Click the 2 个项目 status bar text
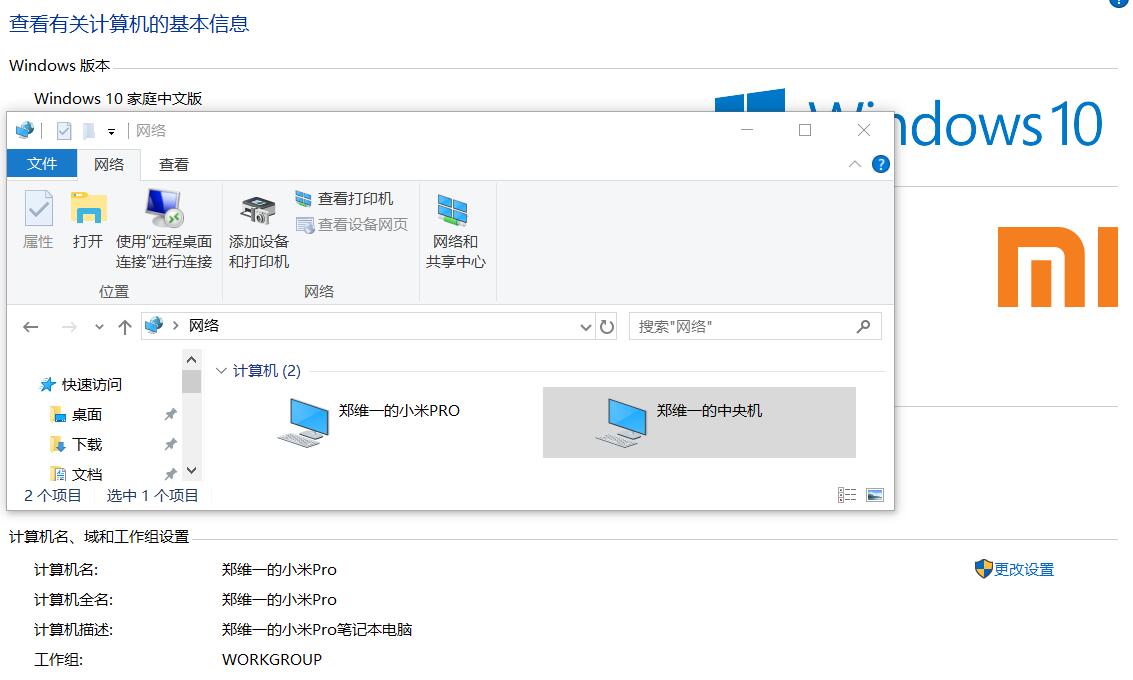Image resolution: width=1133 pixels, height=680 pixels. (53, 496)
